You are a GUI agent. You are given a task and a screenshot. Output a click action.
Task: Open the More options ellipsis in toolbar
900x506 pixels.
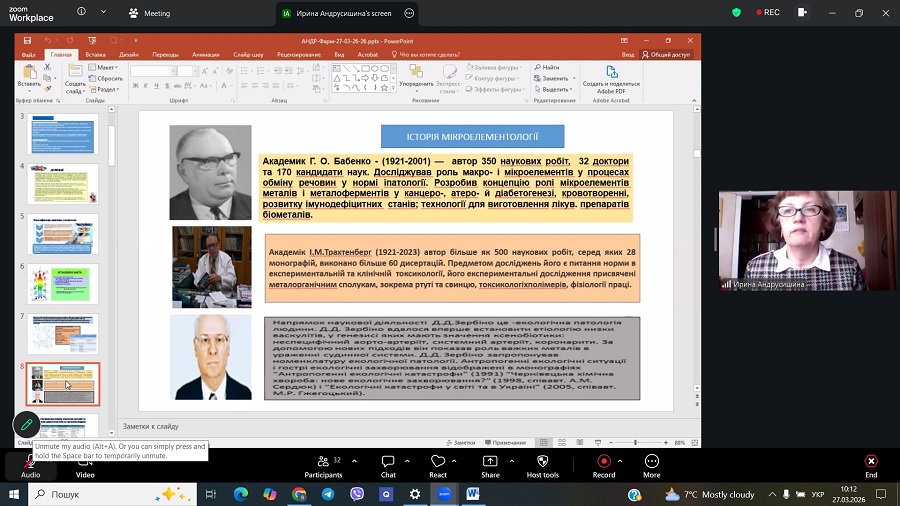point(652,462)
